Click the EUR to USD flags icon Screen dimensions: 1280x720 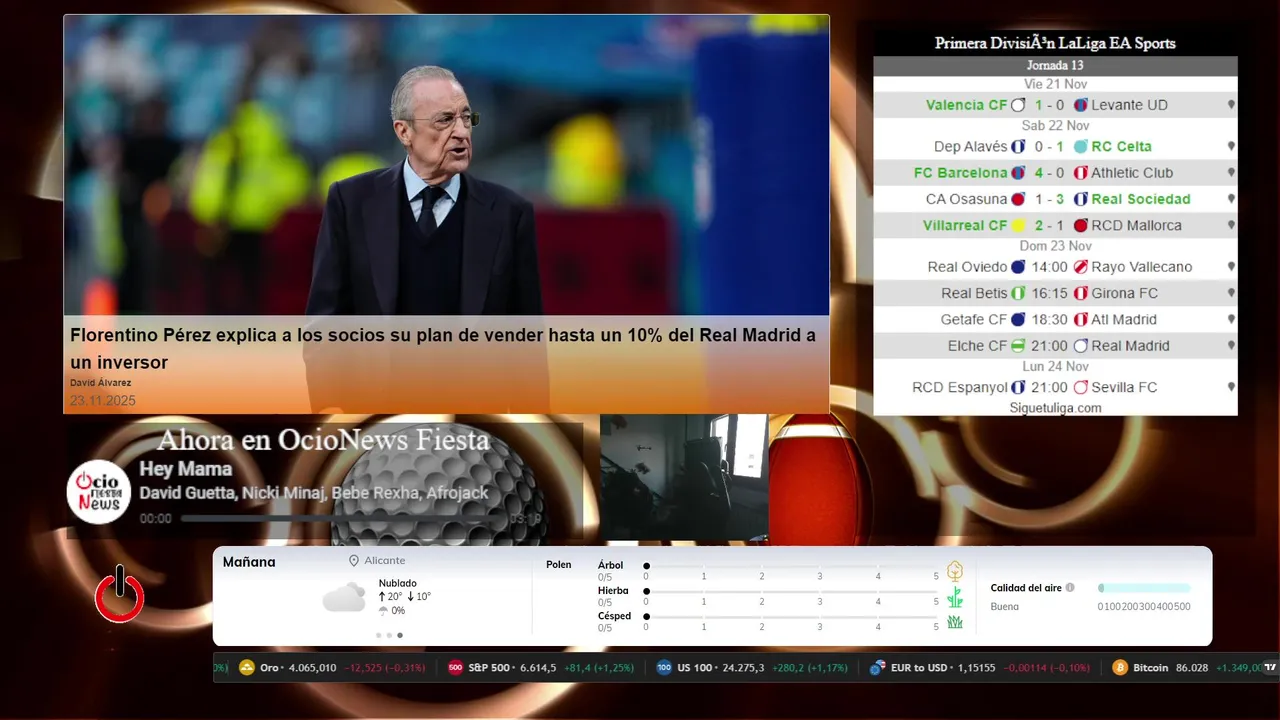tap(877, 667)
